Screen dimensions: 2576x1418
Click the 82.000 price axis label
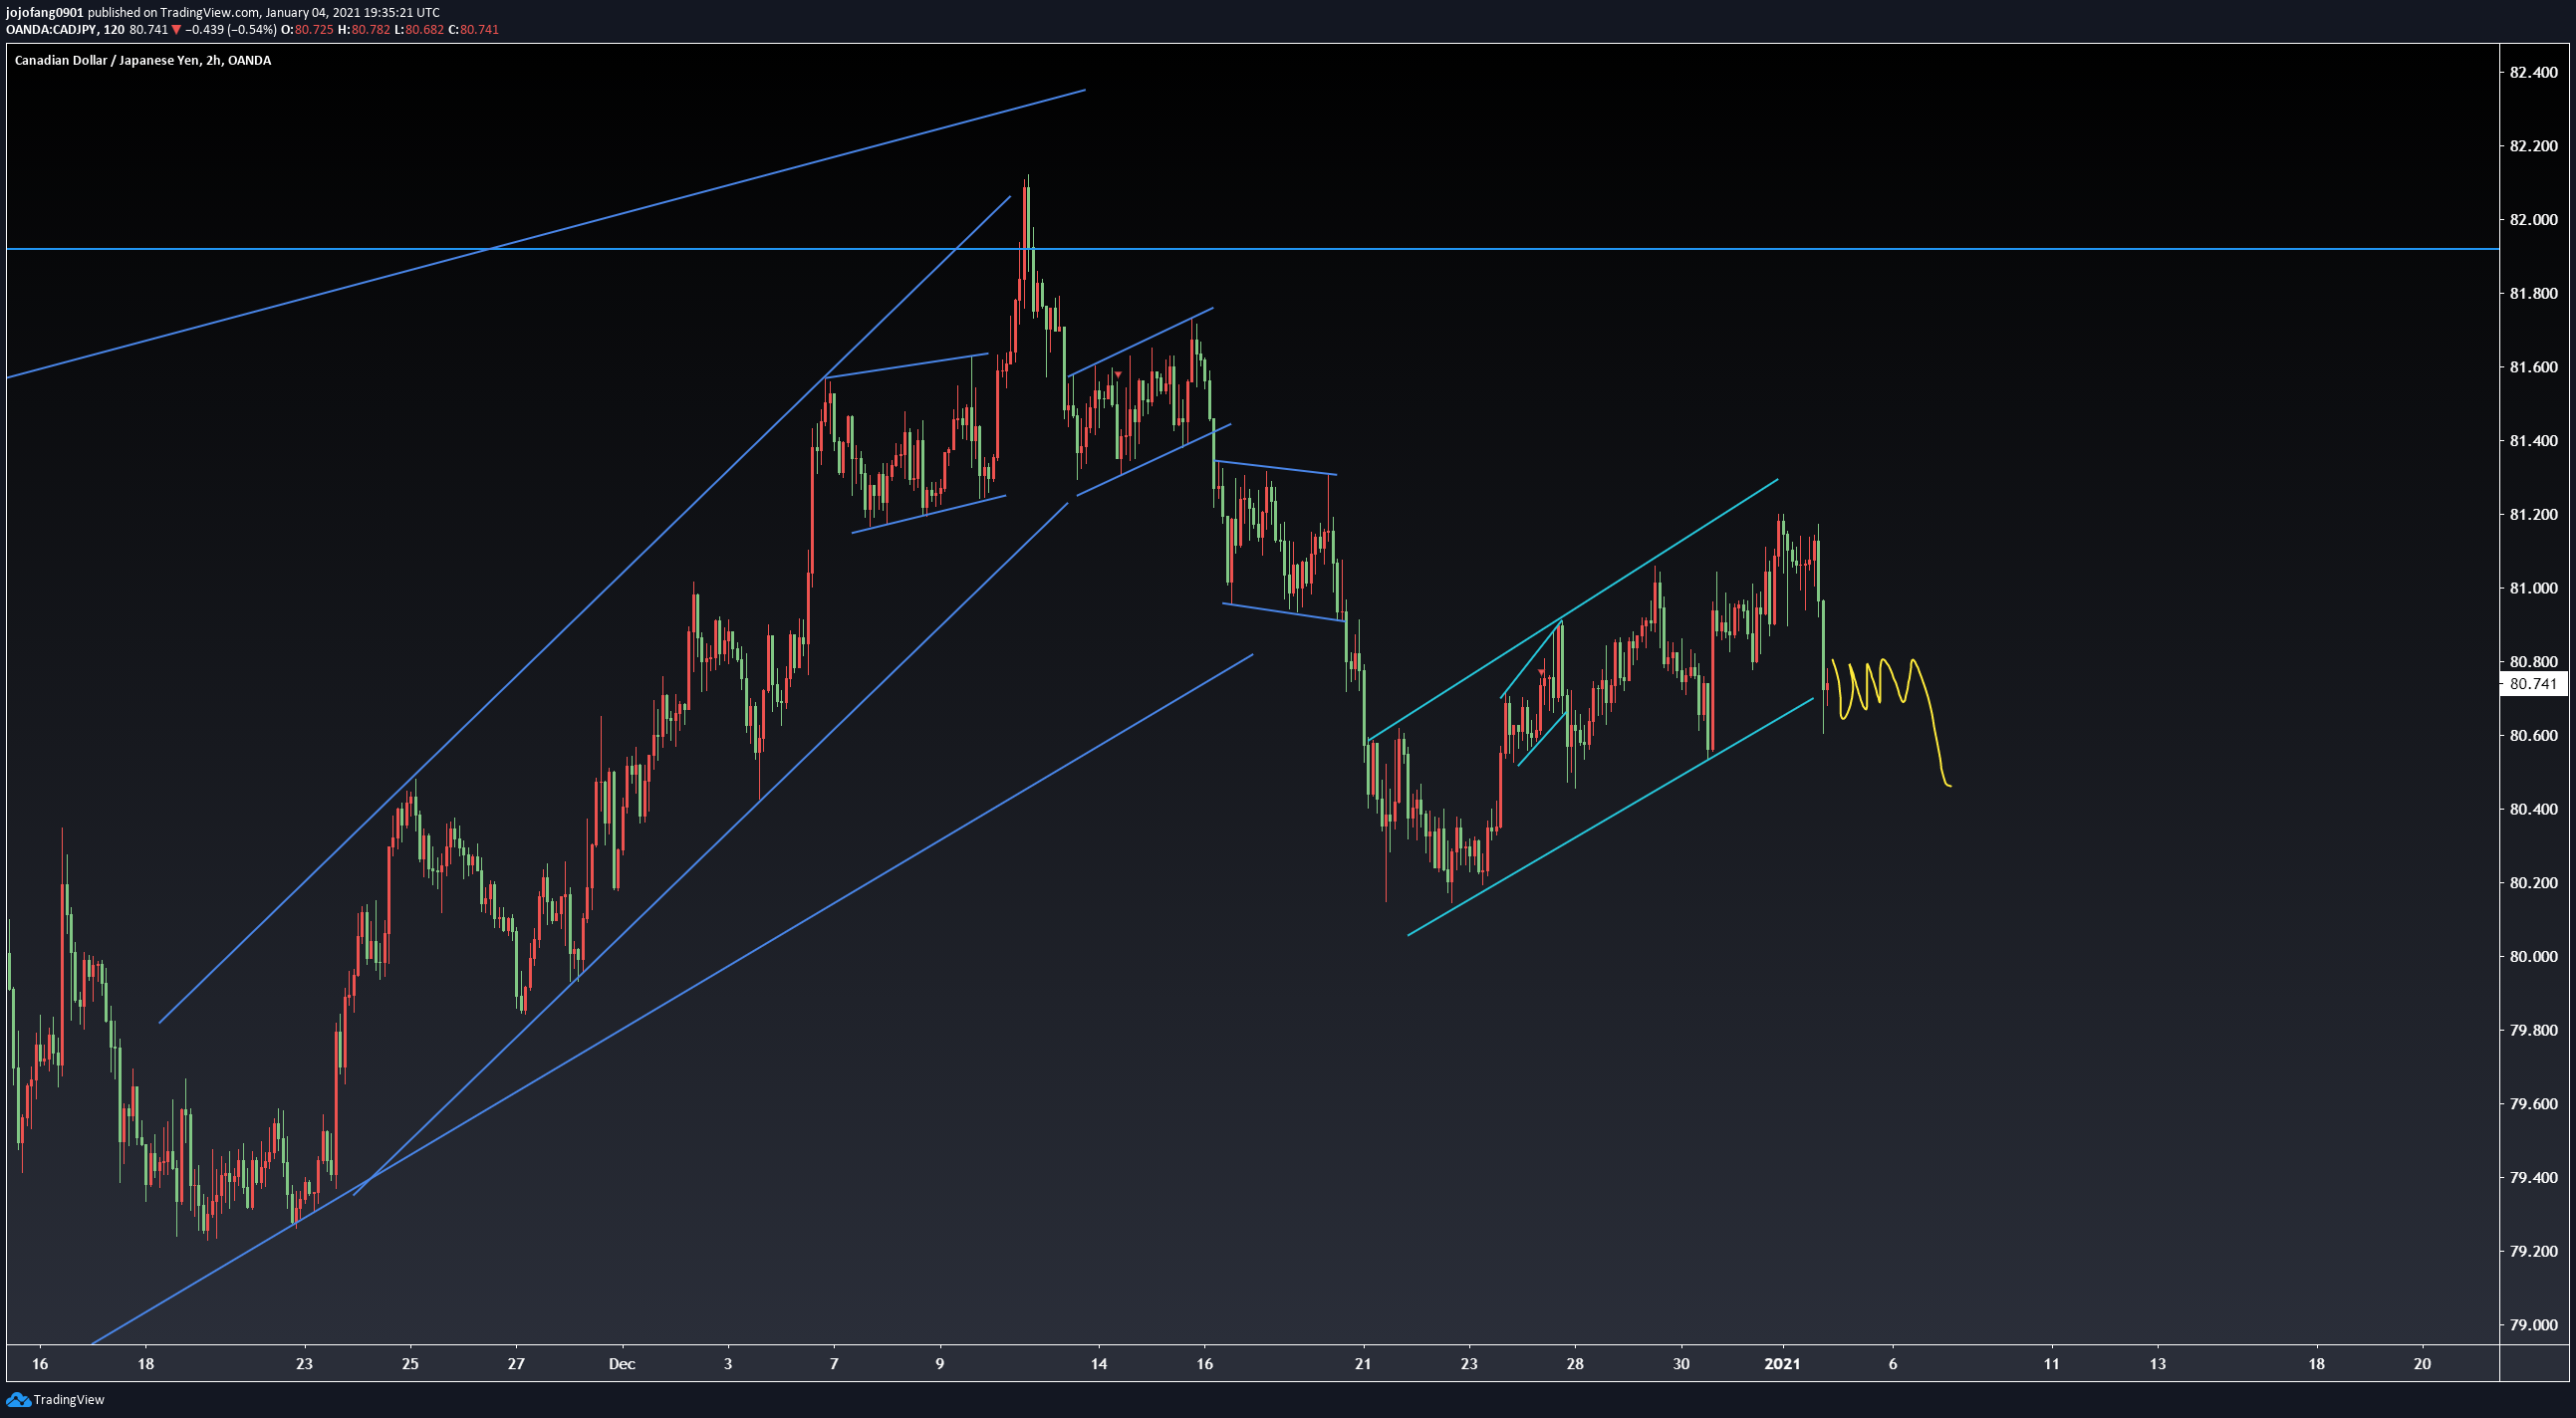point(2533,219)
